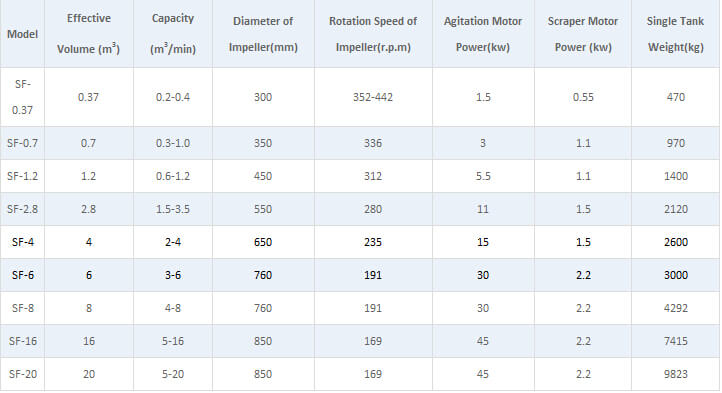Select the 1.5-3.5 capacity value

coord(173,209)
